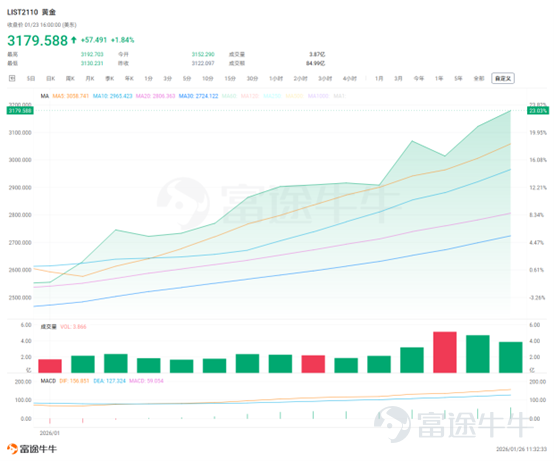Click the MACD: 59.054 value
Screen dimensions: 554x461
point(146,381)
